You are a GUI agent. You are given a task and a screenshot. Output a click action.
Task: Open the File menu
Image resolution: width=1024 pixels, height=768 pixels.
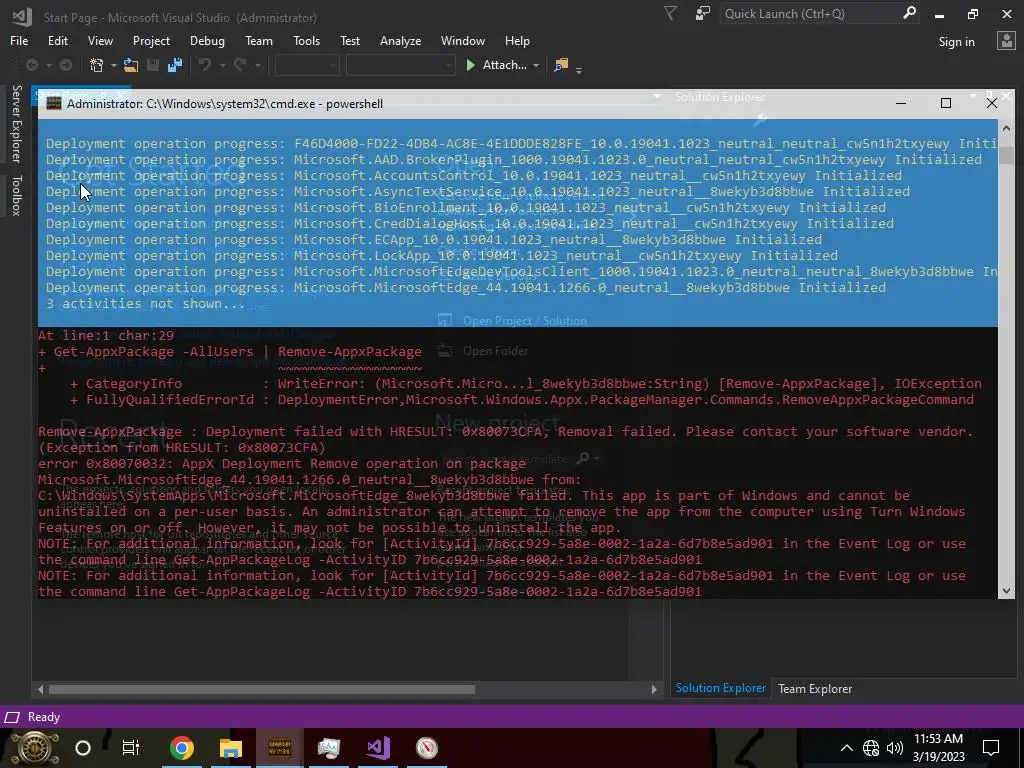coord(19,40)
